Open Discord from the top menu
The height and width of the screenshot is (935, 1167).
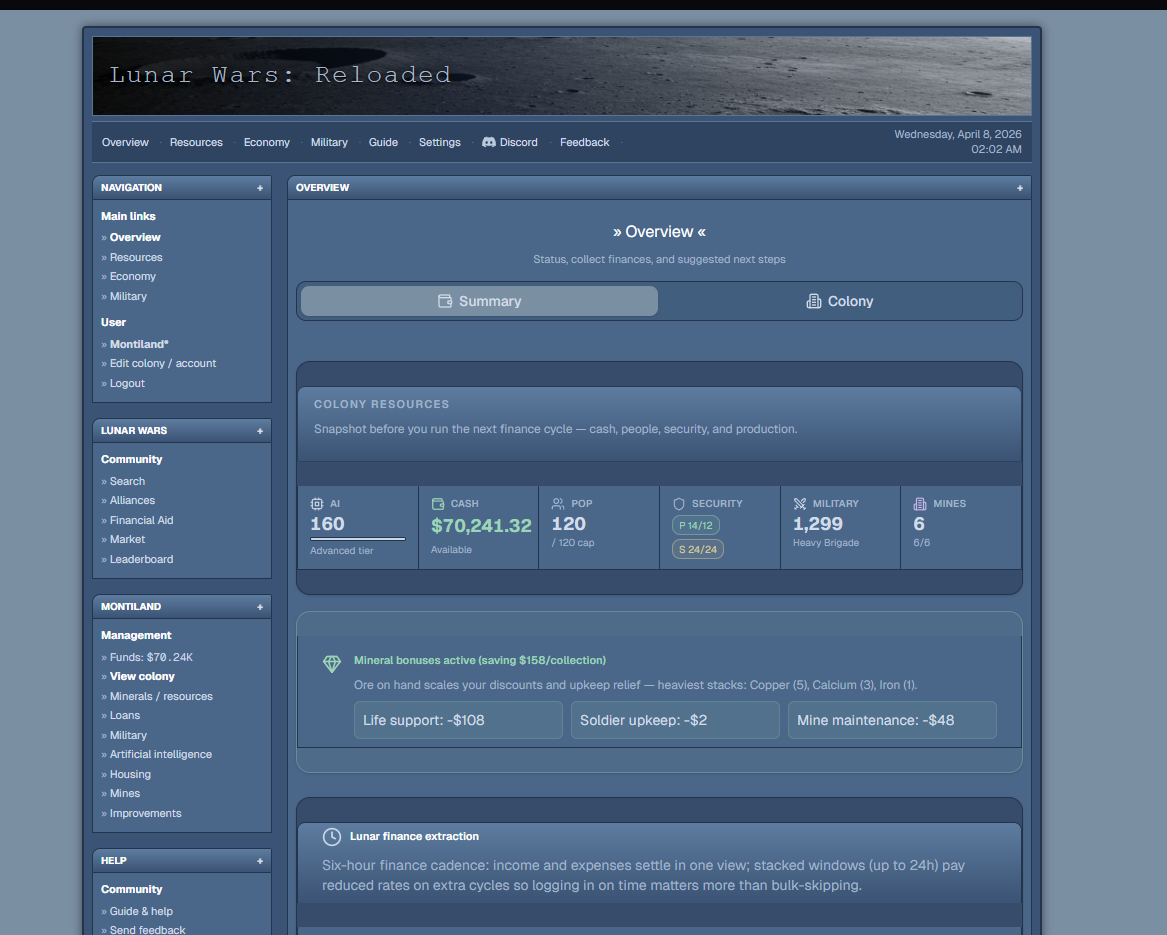pos(510,143)
